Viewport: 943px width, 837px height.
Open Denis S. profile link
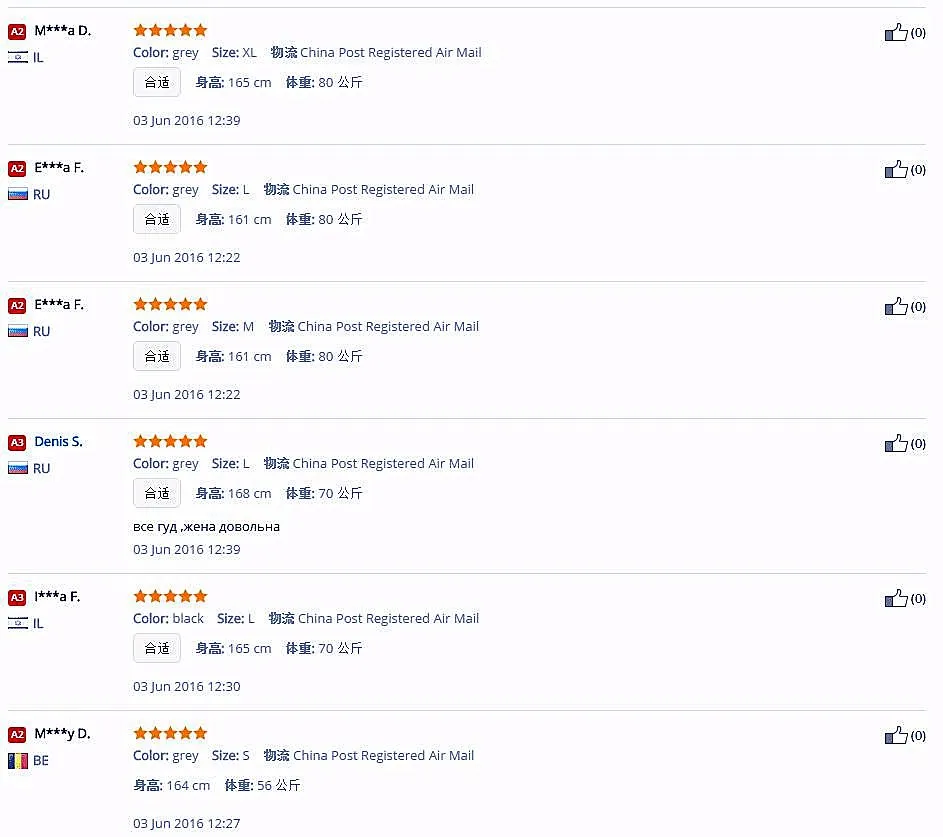tap(58, 442)
